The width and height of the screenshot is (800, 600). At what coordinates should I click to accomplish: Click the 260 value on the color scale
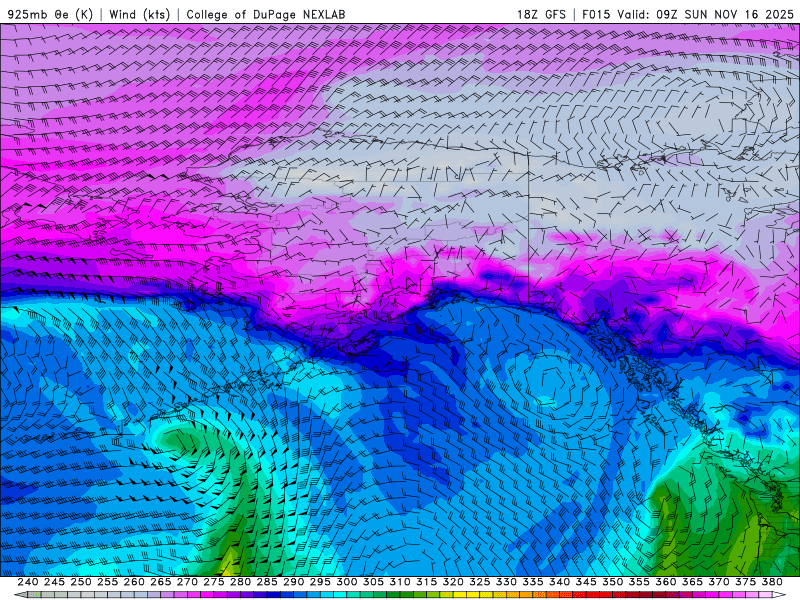134,582
